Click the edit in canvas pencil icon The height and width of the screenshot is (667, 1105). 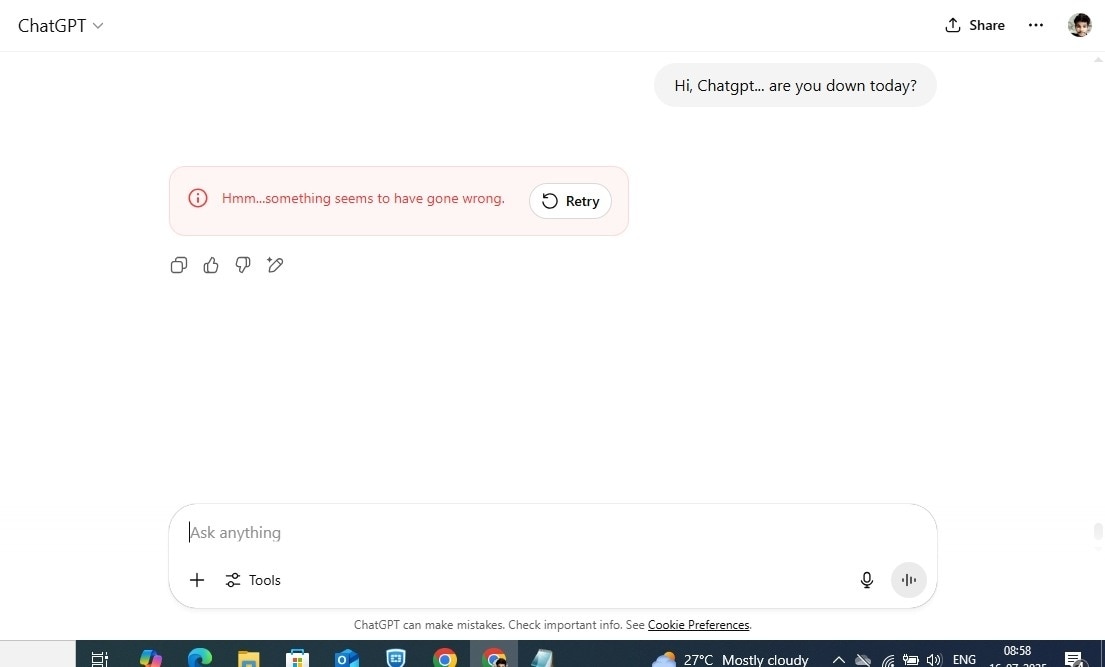pos(275,265)
